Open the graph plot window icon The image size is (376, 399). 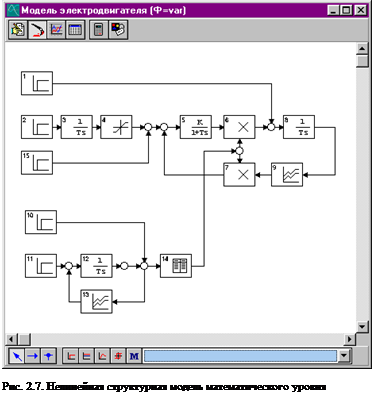pyautogui.click(x=56, y=30)
